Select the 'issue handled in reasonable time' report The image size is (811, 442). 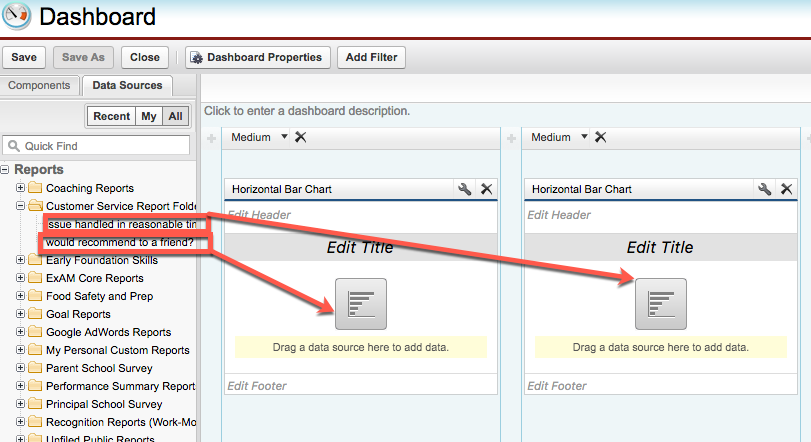tap(122, 224)
